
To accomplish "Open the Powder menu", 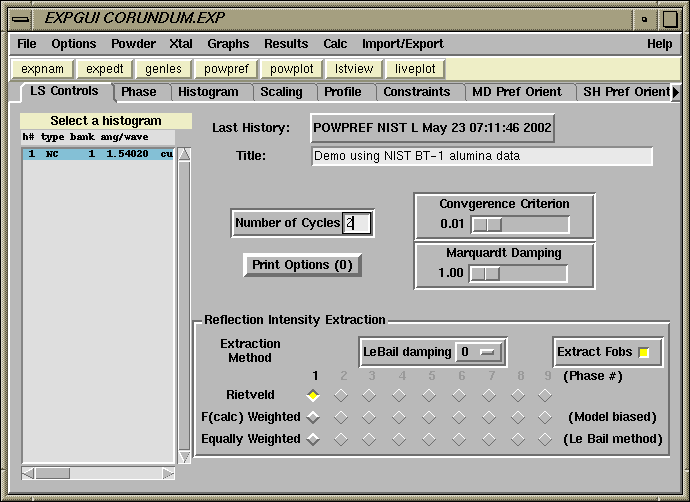I will coord(133,44).
